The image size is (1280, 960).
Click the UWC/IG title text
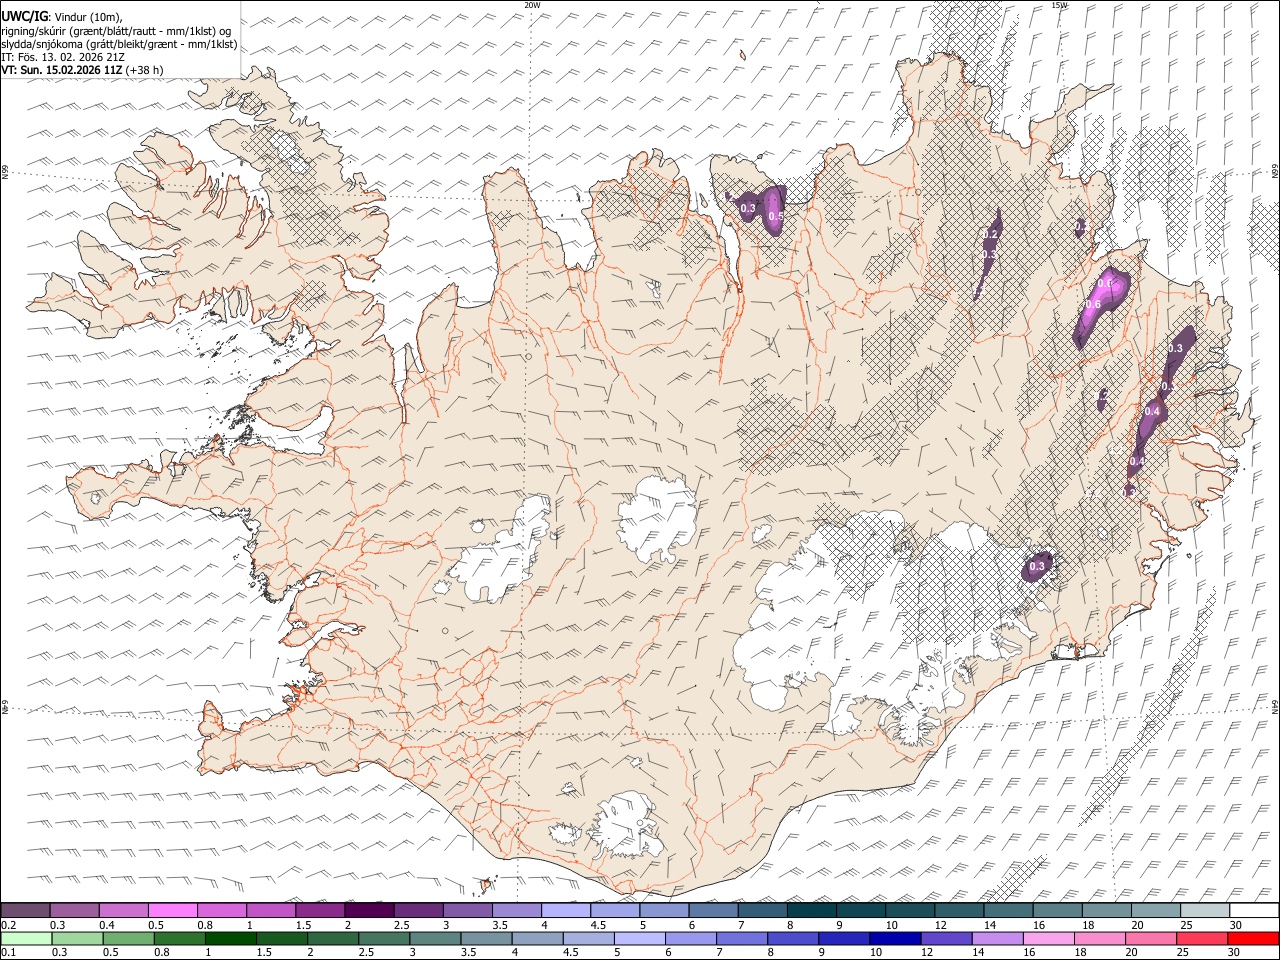(x=23, y=16)
